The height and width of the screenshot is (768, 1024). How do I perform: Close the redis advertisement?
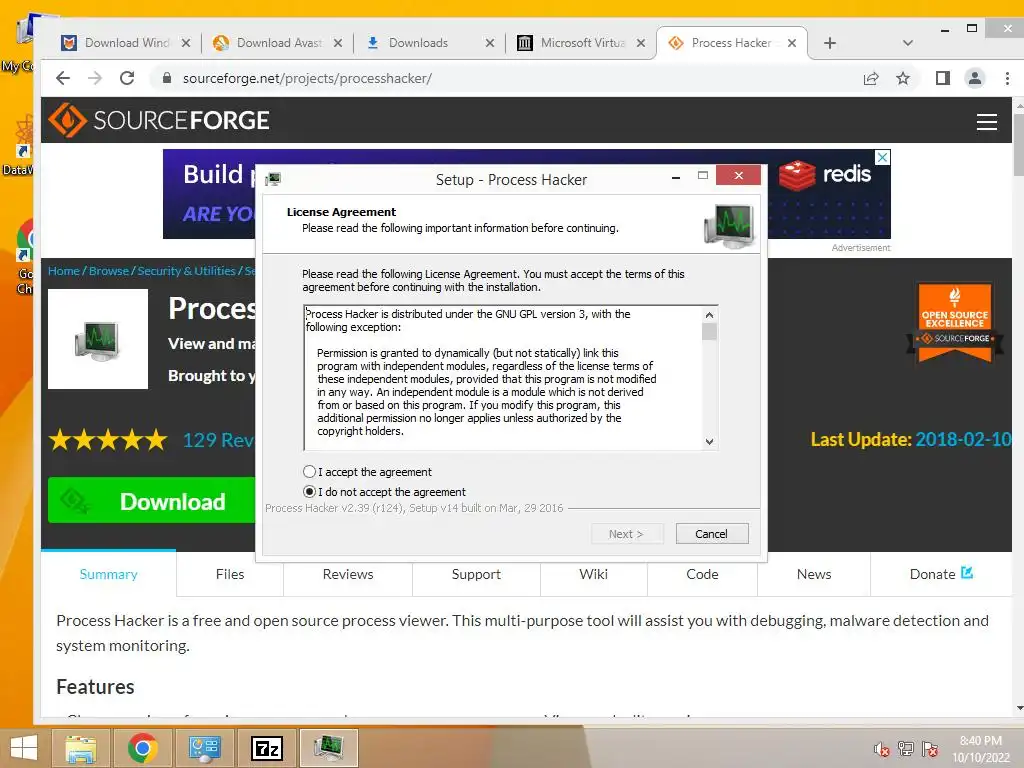[882, 157]
